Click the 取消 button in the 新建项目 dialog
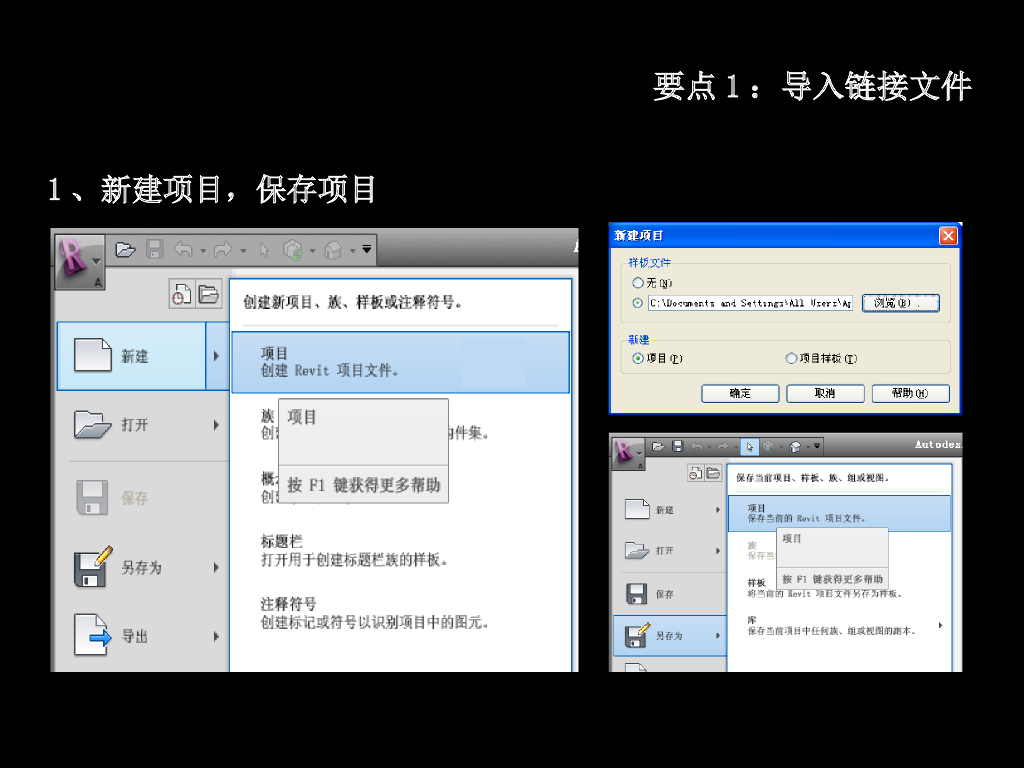The width and height of the screenshot is (1024, 768). point(825,393)
